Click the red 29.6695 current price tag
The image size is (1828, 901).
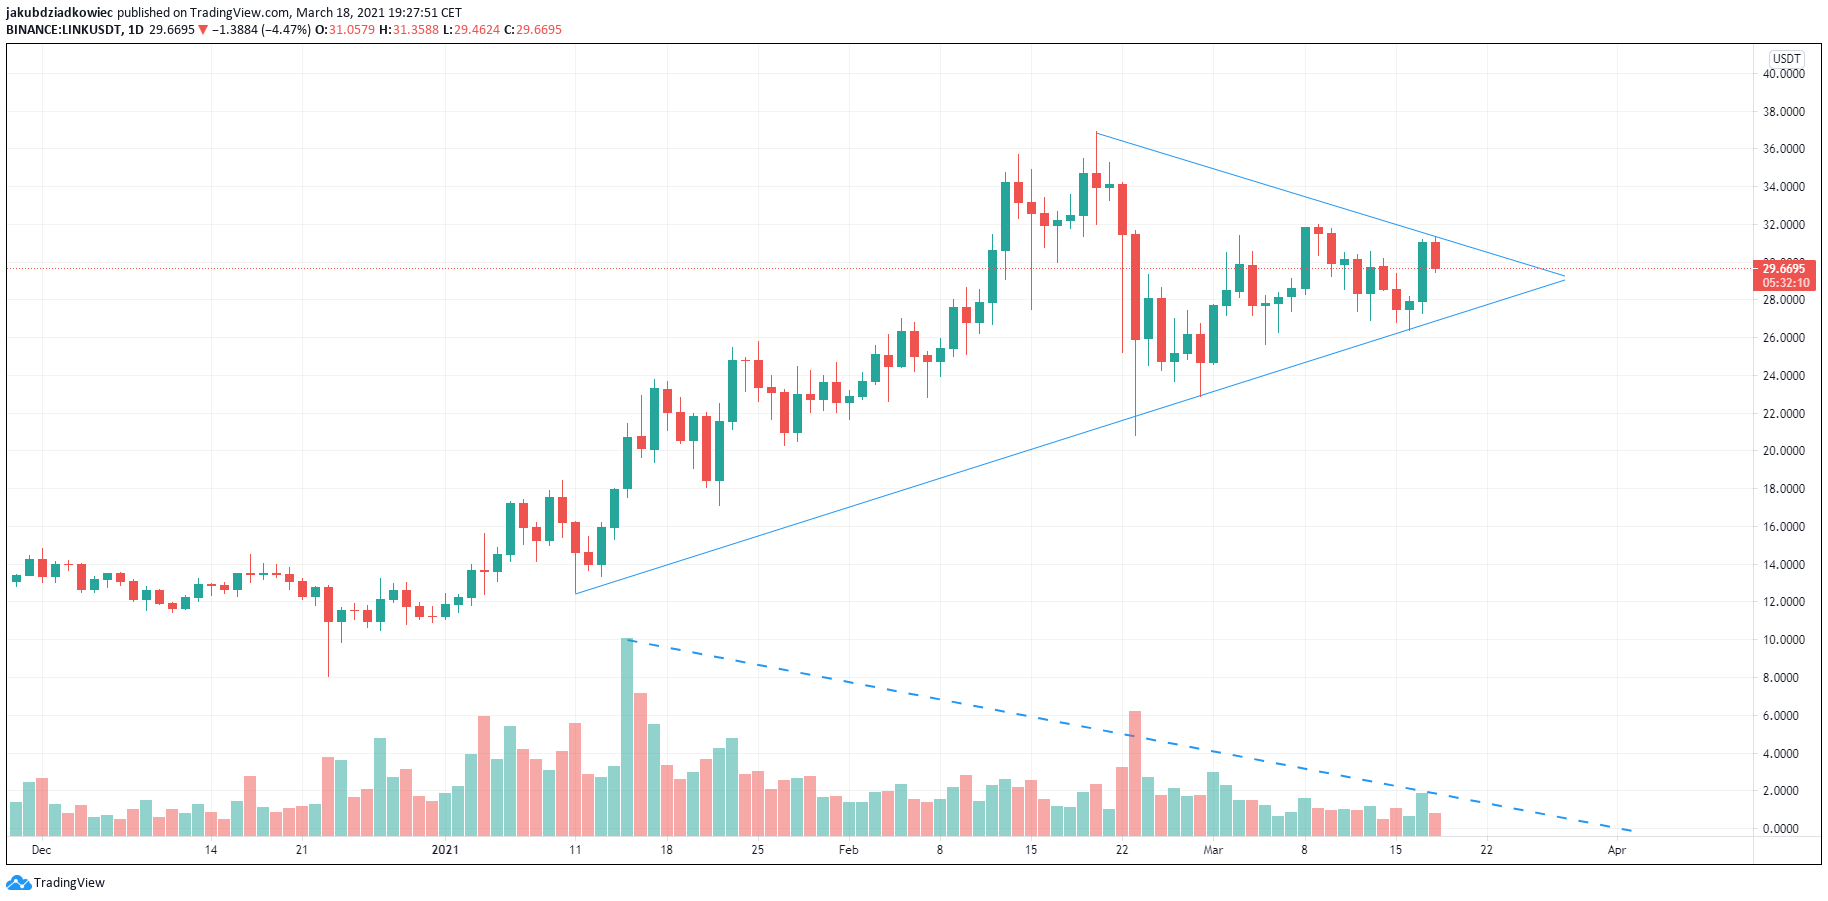(x=1784, y=275)
